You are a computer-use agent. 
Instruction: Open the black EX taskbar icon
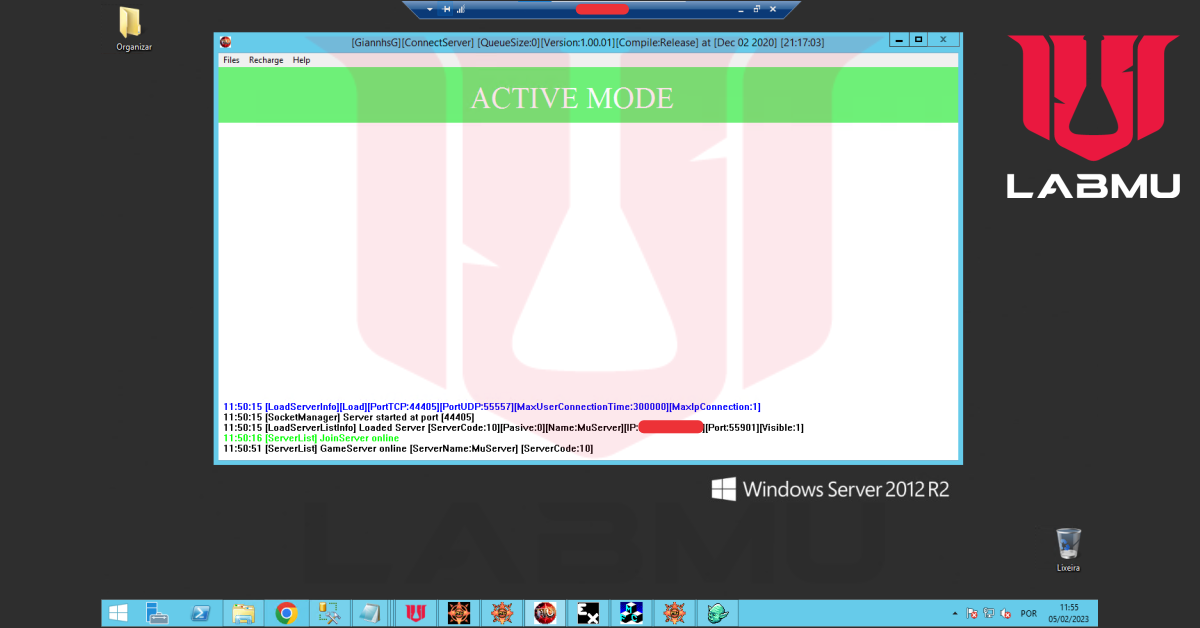pyautogui.click(x=588, y=613)
